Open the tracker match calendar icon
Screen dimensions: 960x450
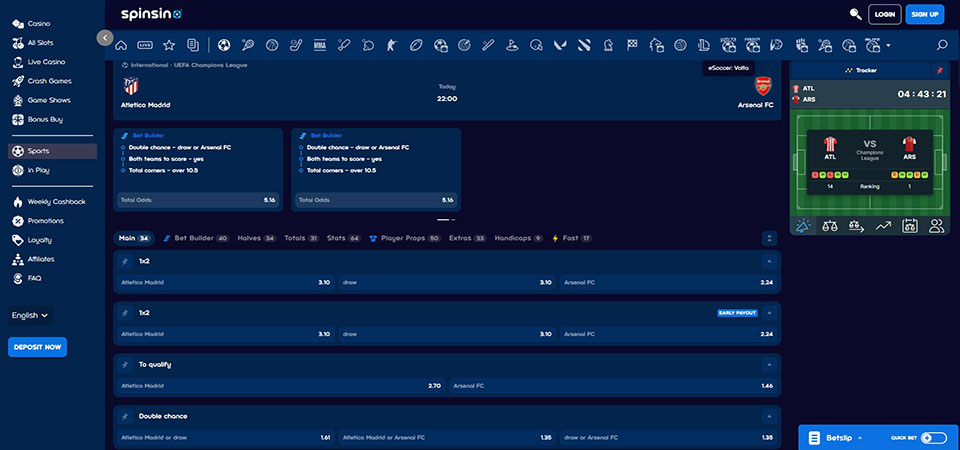point(910,226)
